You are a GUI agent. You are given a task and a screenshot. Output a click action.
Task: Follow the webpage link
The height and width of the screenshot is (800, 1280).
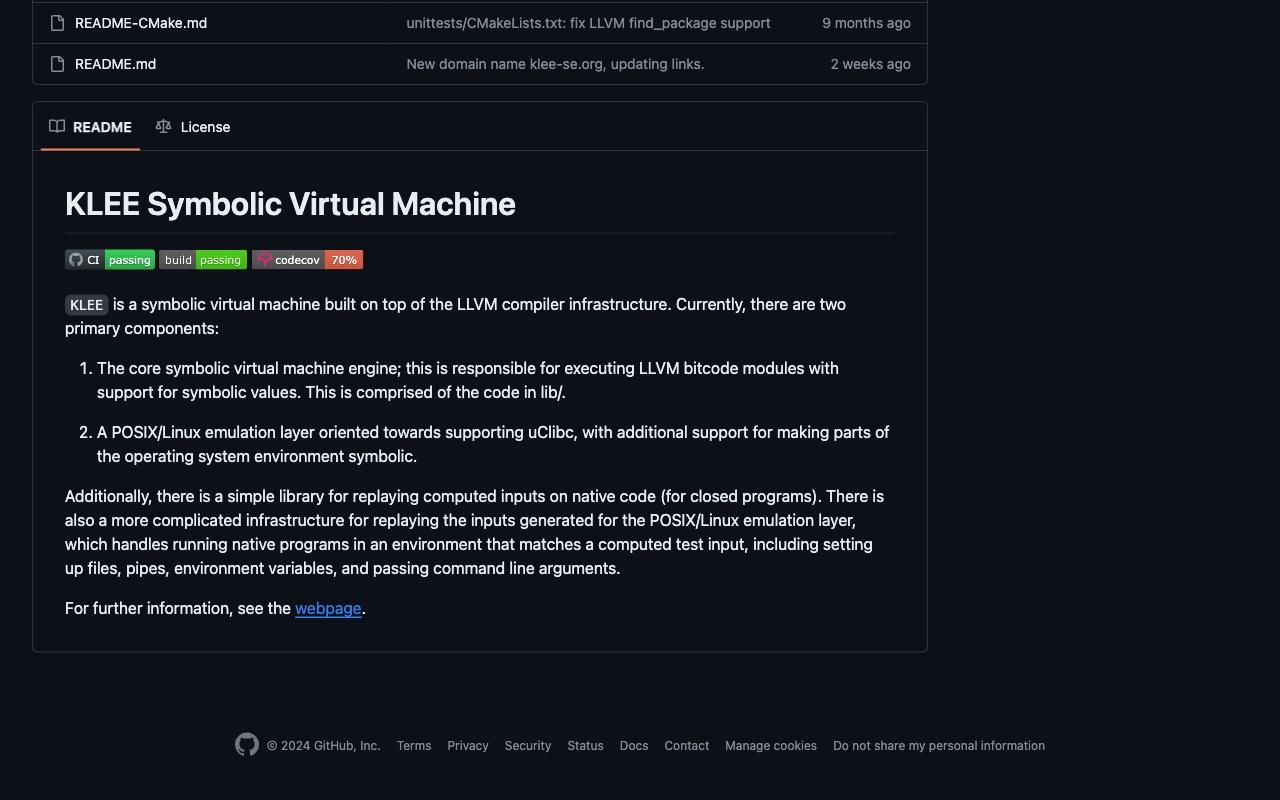point(328,608)
